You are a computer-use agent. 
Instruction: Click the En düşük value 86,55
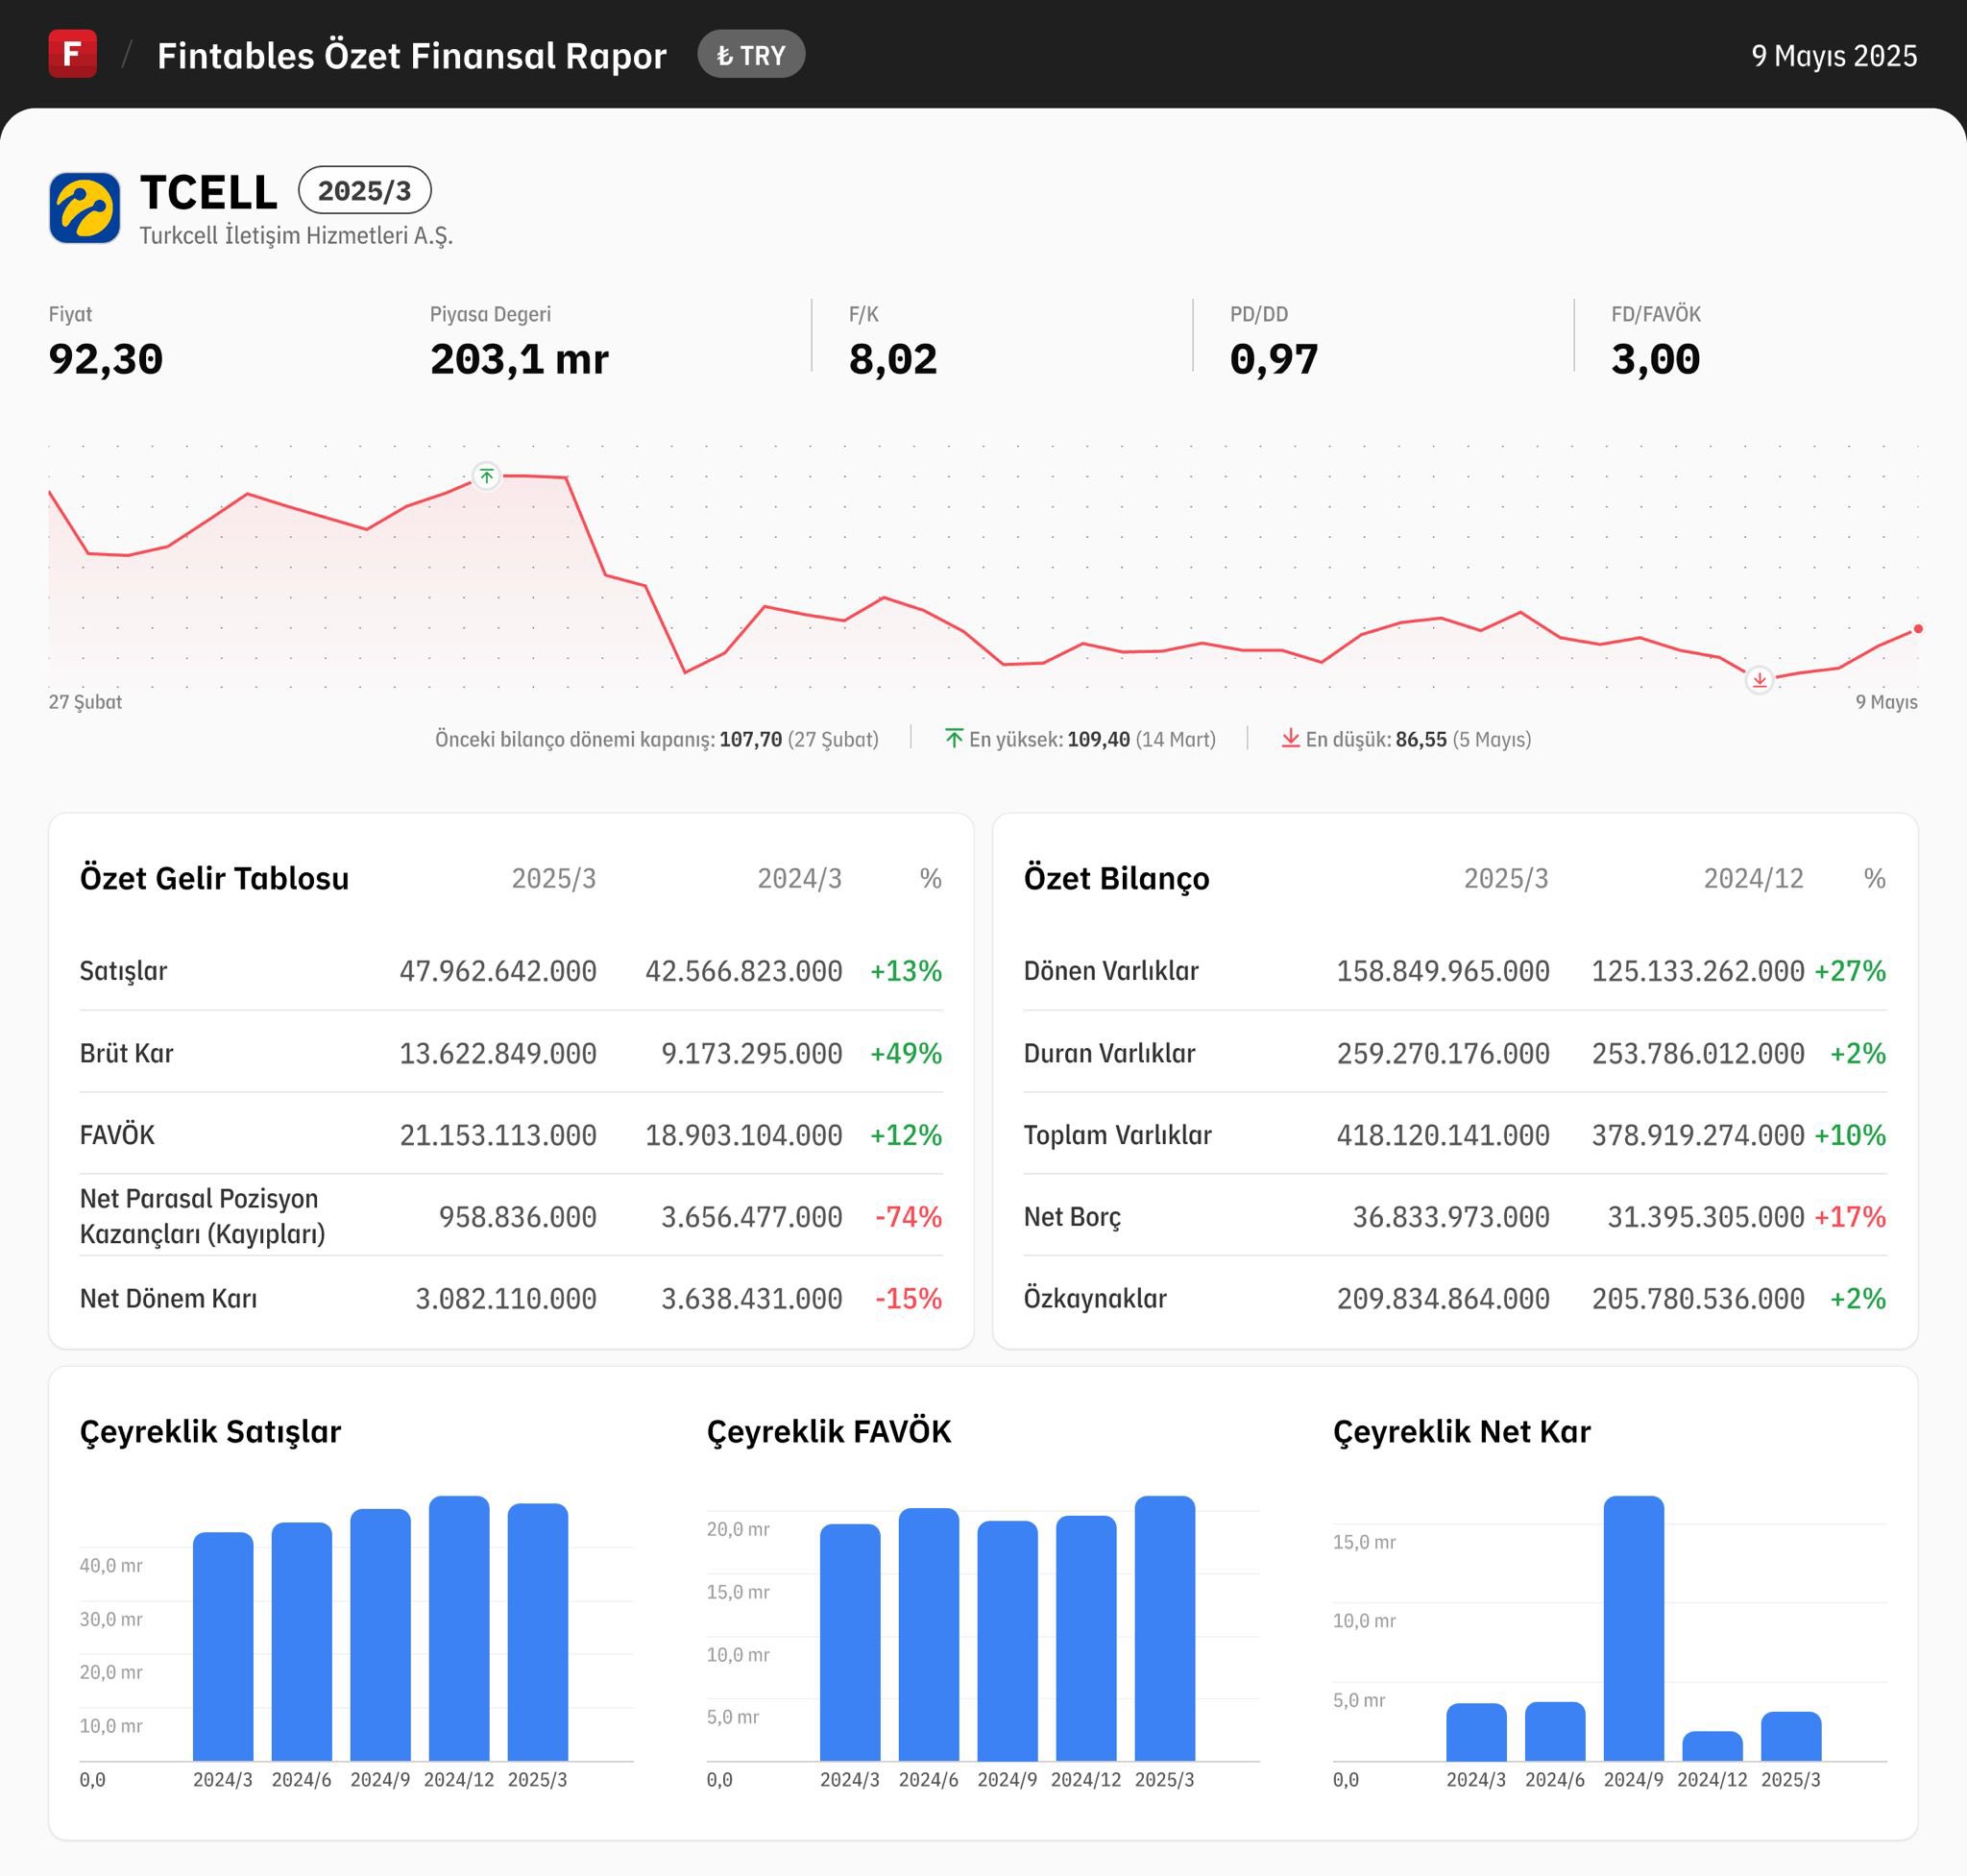(1421, 739)
